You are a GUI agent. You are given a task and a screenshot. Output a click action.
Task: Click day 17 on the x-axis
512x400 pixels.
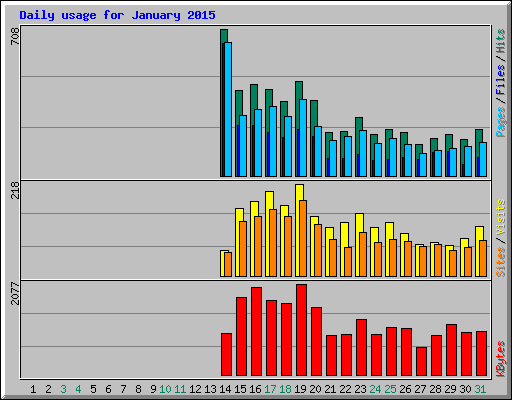270,389
